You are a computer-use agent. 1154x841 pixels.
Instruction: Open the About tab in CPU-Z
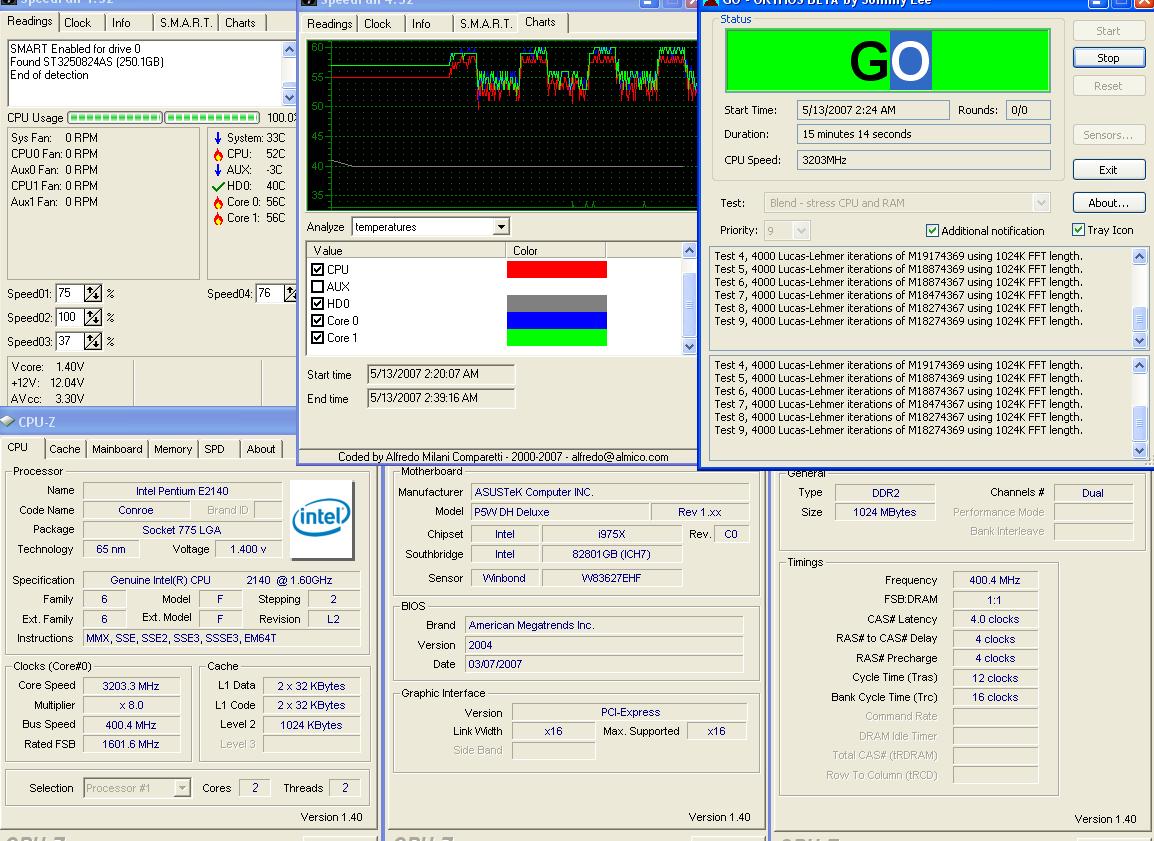[261, 449]
